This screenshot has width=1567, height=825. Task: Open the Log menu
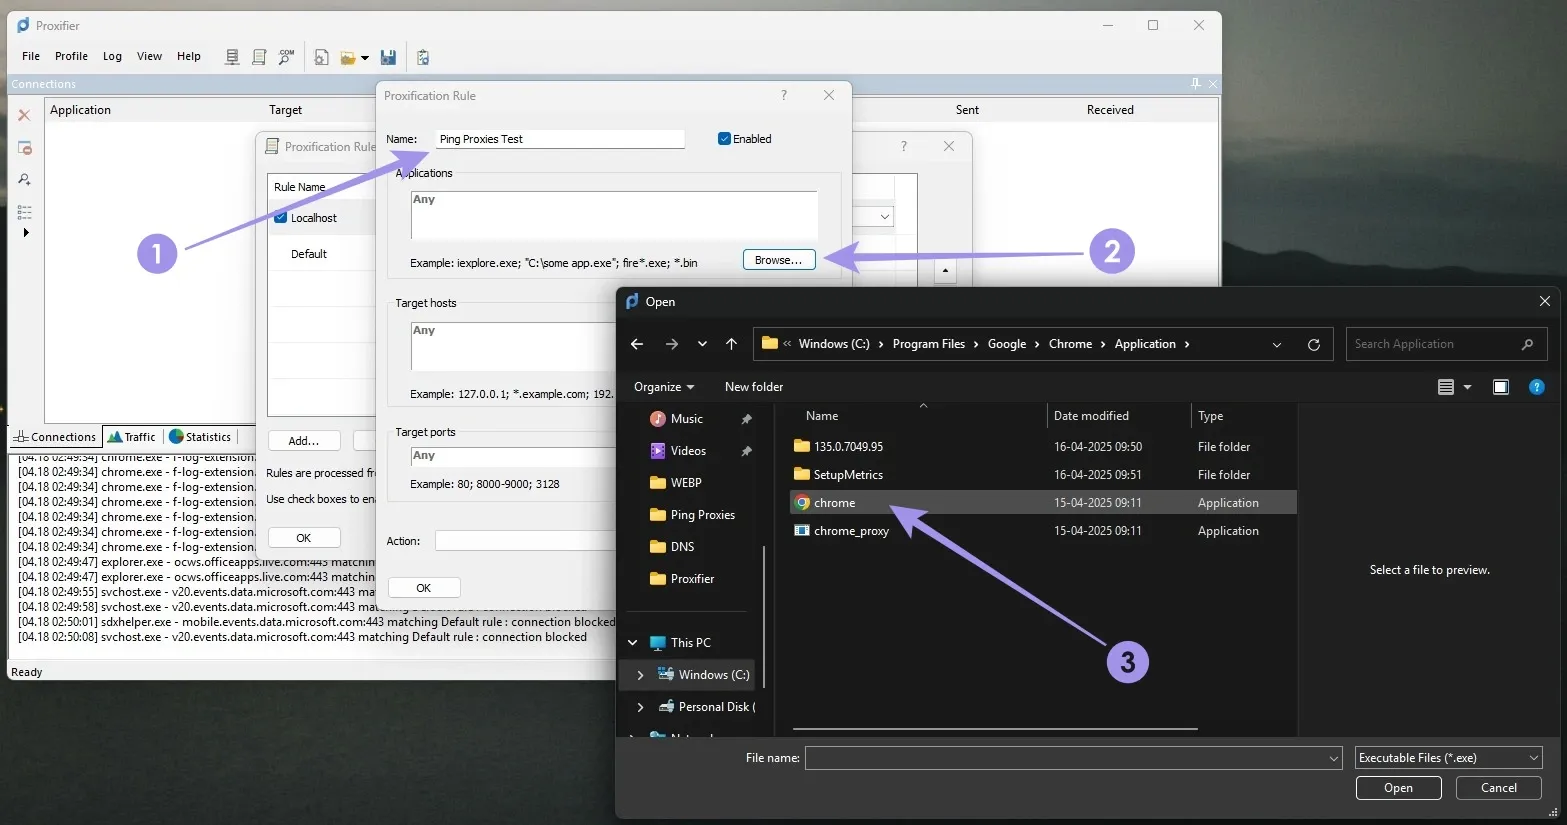pyautogui.click(x=112, y=56)
